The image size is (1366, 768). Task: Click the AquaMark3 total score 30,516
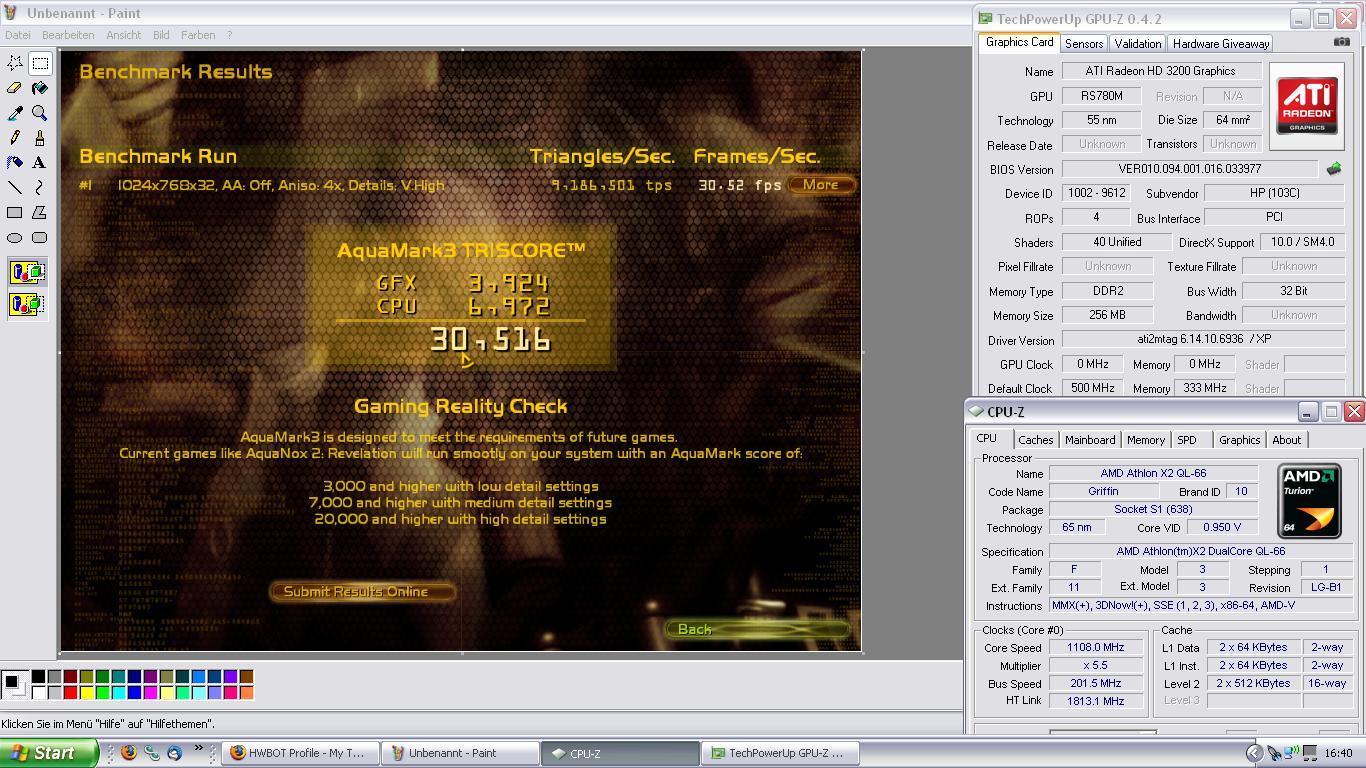490,340
